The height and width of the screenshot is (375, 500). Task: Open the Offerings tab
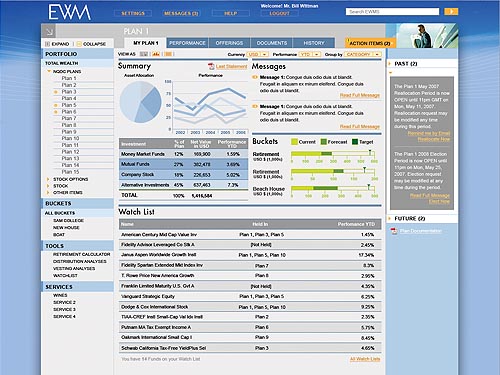[x=229, y=43]
